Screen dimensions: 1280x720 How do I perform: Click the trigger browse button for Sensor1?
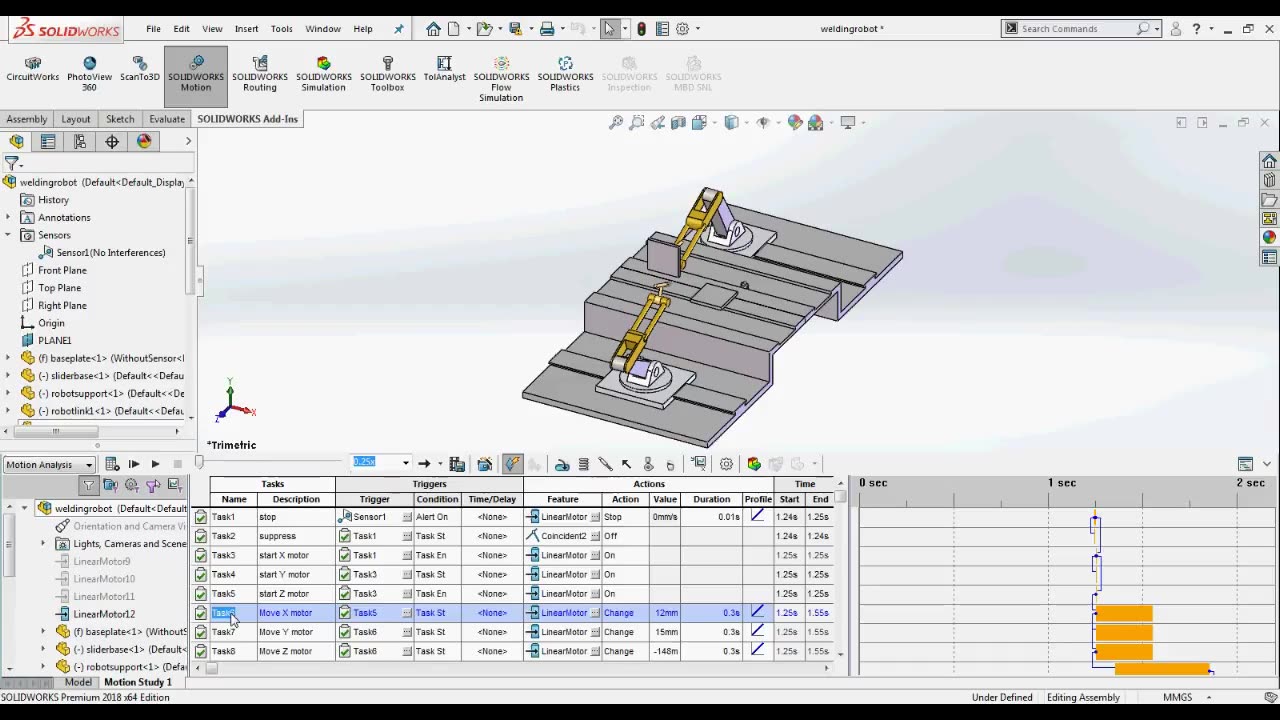407,517
